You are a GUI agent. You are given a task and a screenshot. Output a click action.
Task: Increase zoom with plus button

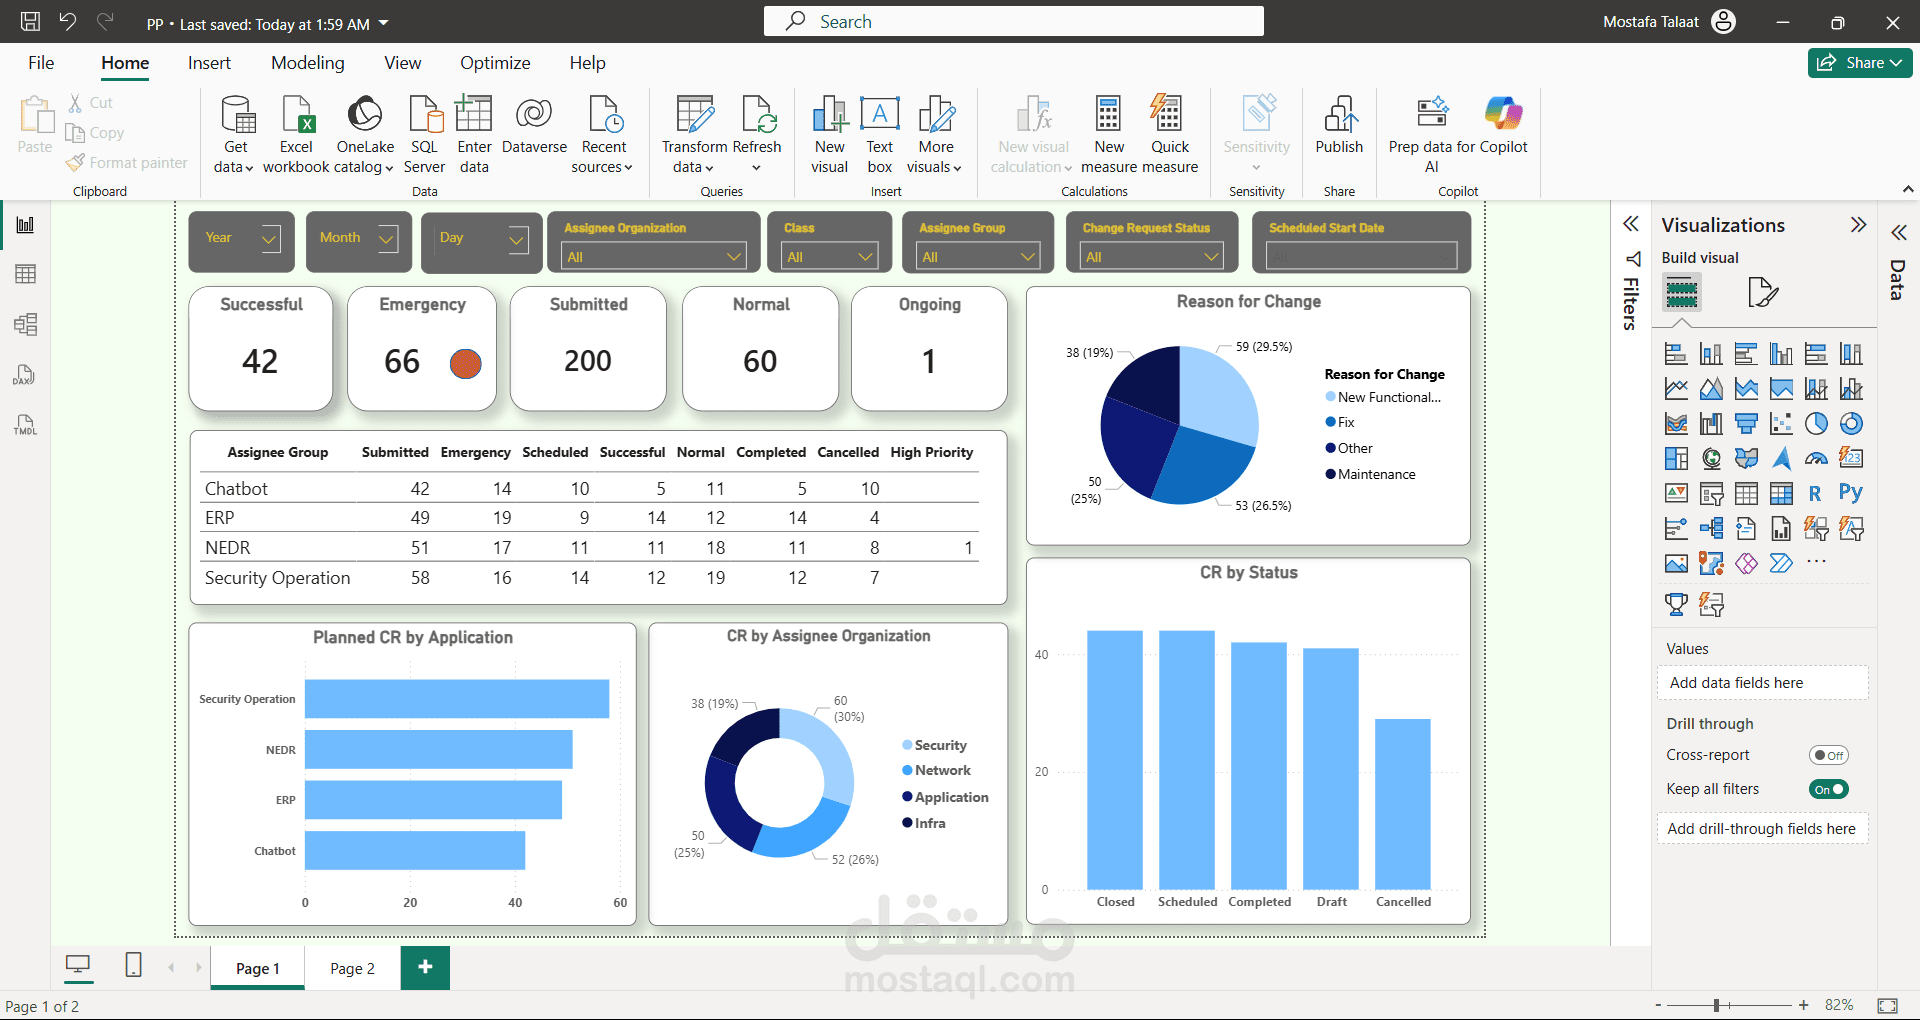(x=1803, y=1005)
